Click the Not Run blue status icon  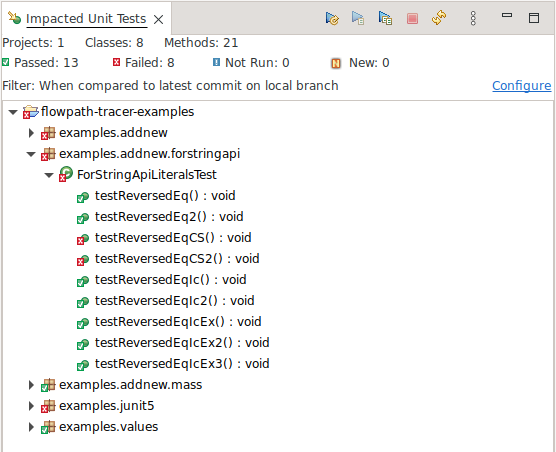pyautogui.click(x=216, y=62)
